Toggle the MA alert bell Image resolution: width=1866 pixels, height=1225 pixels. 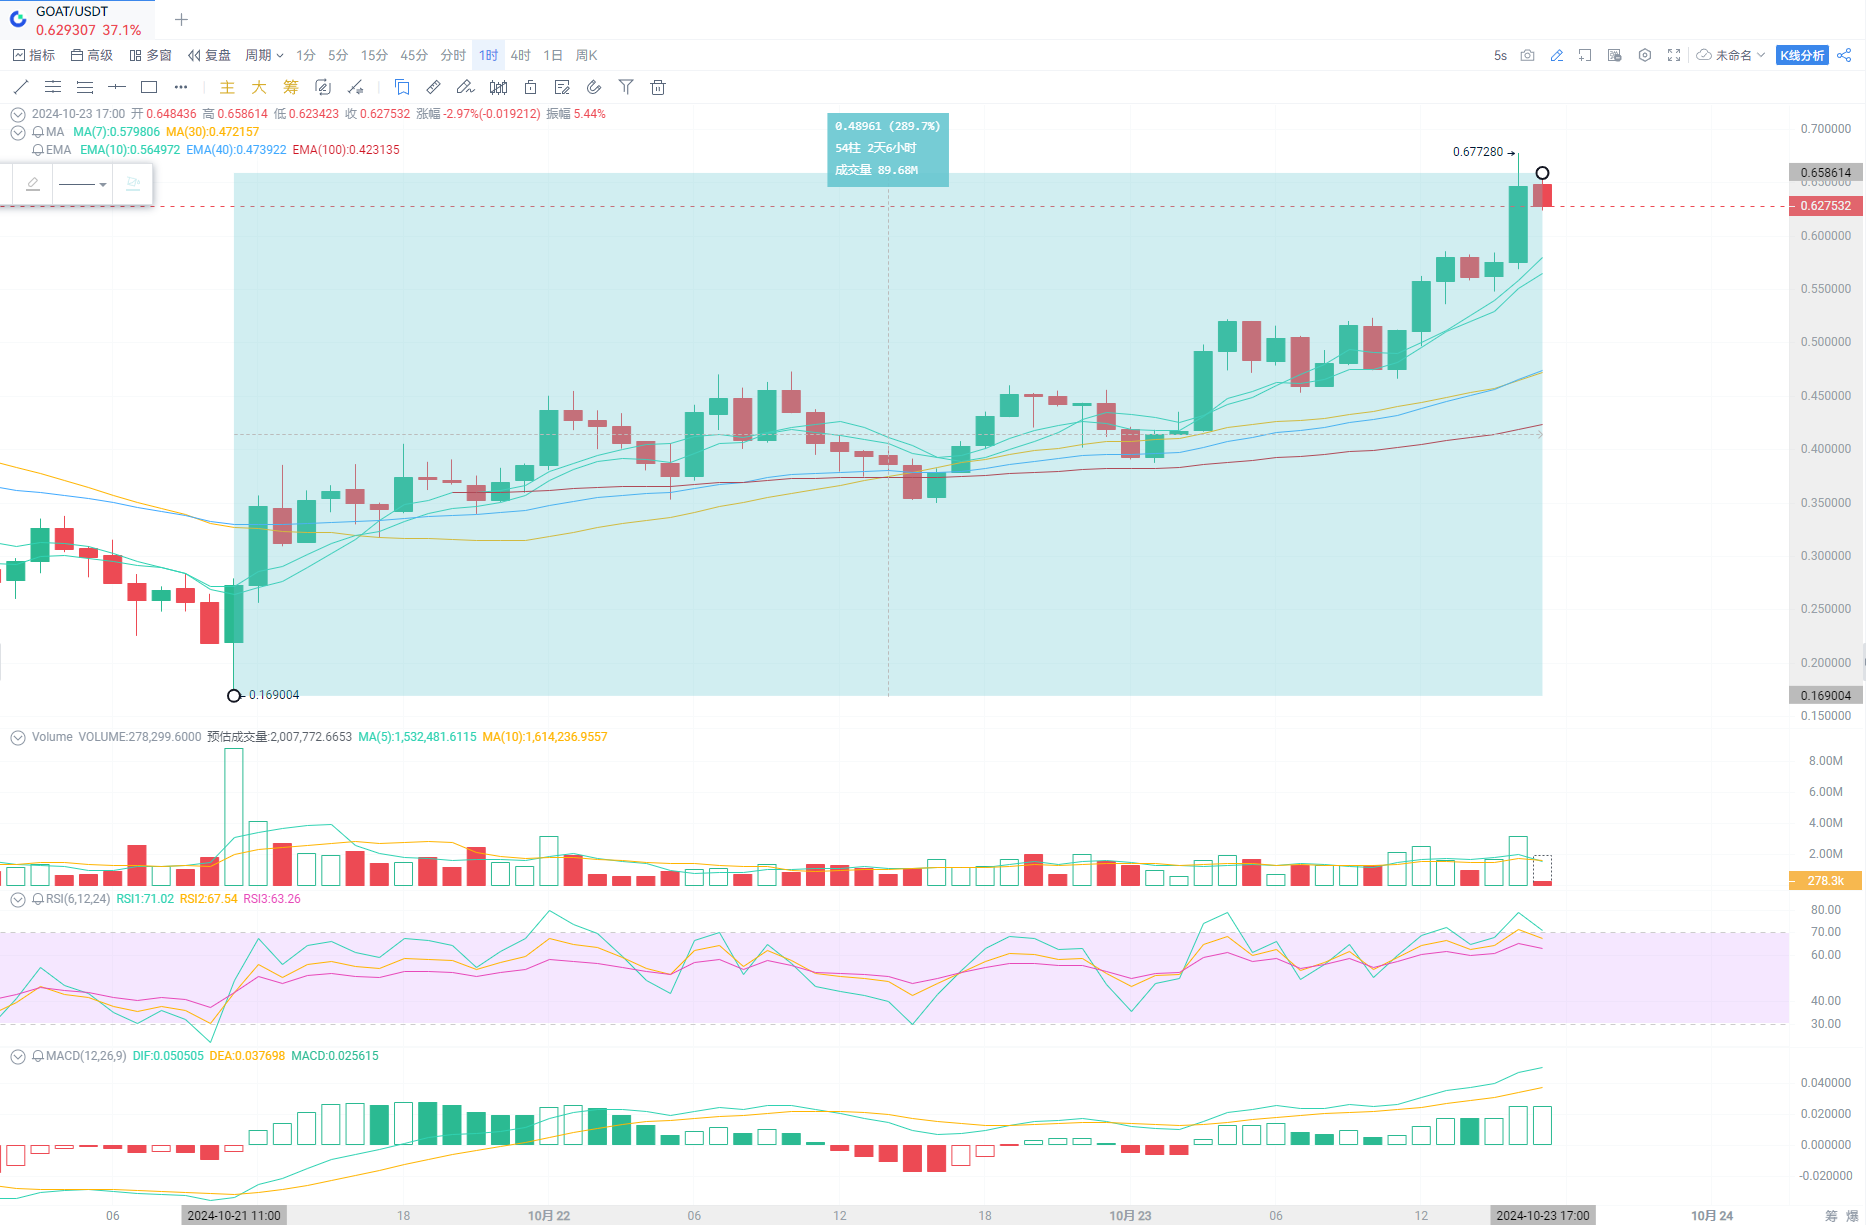[x=38, y=132]
